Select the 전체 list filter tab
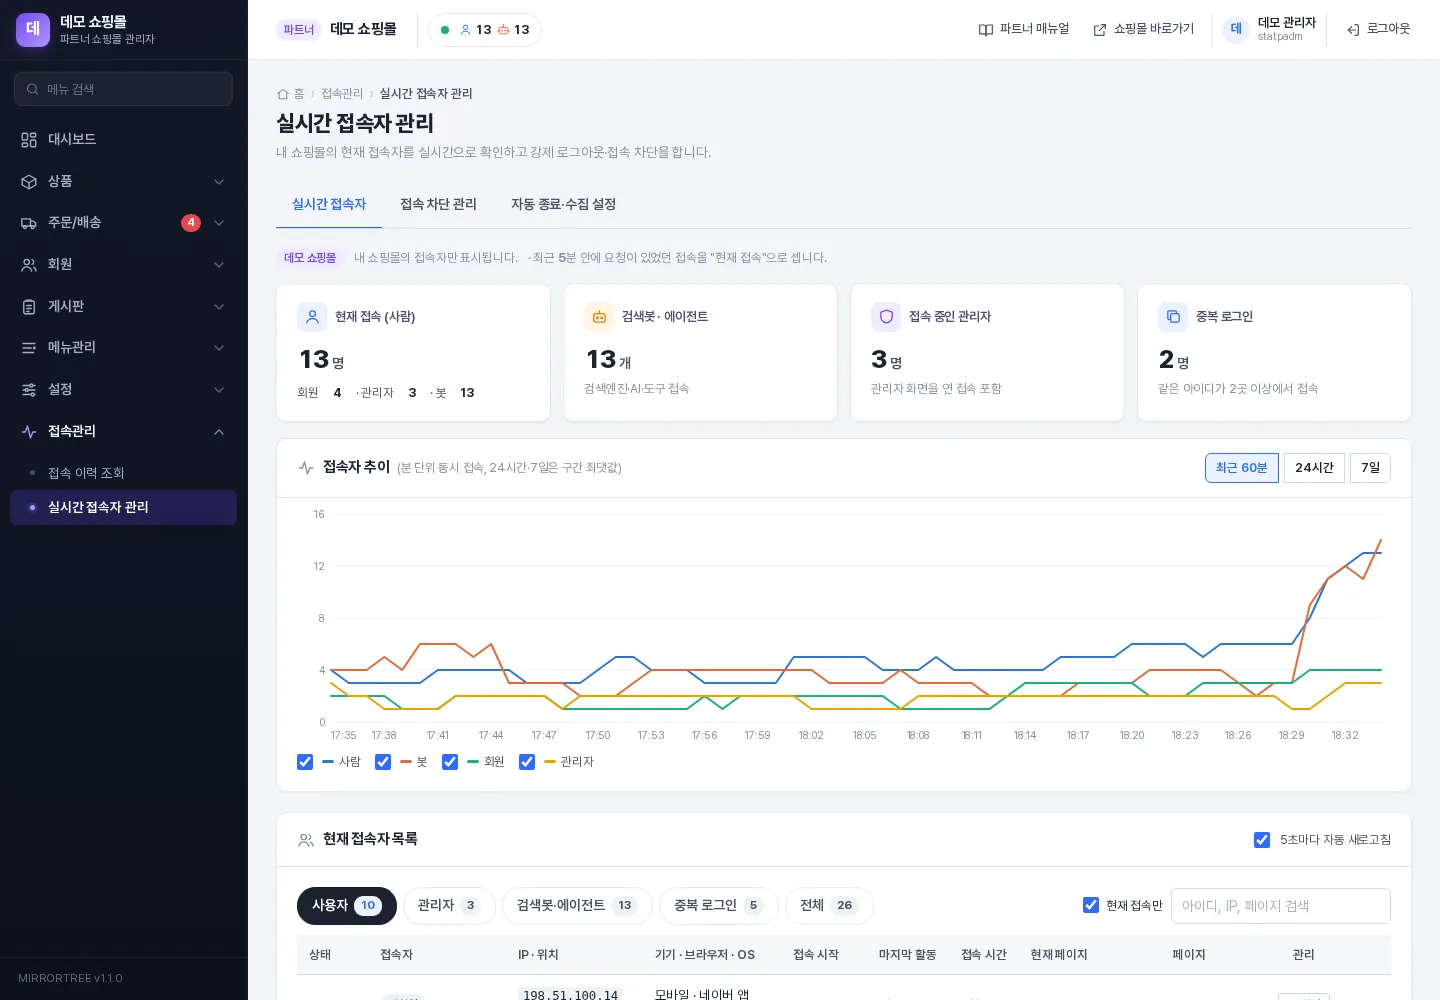This screenshot has height=1000, width=1440. click(x=829, y=906)
